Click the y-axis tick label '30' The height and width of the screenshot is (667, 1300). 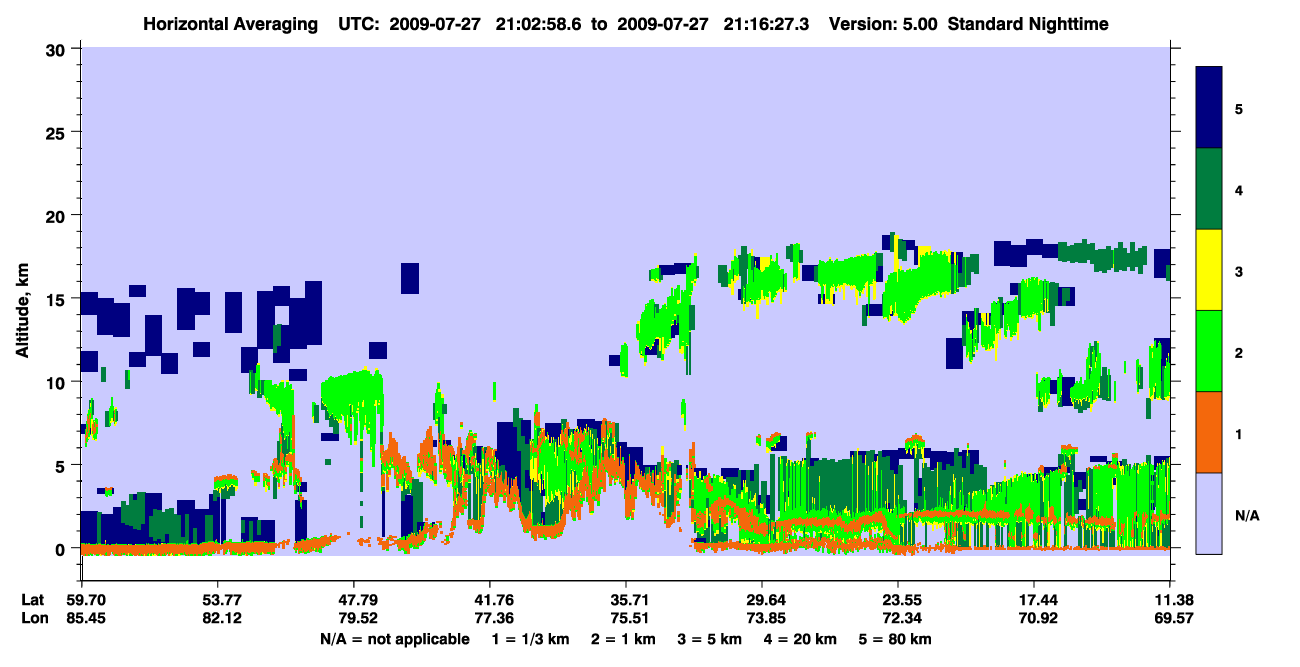pyautogui.click(x=58, y=49)
